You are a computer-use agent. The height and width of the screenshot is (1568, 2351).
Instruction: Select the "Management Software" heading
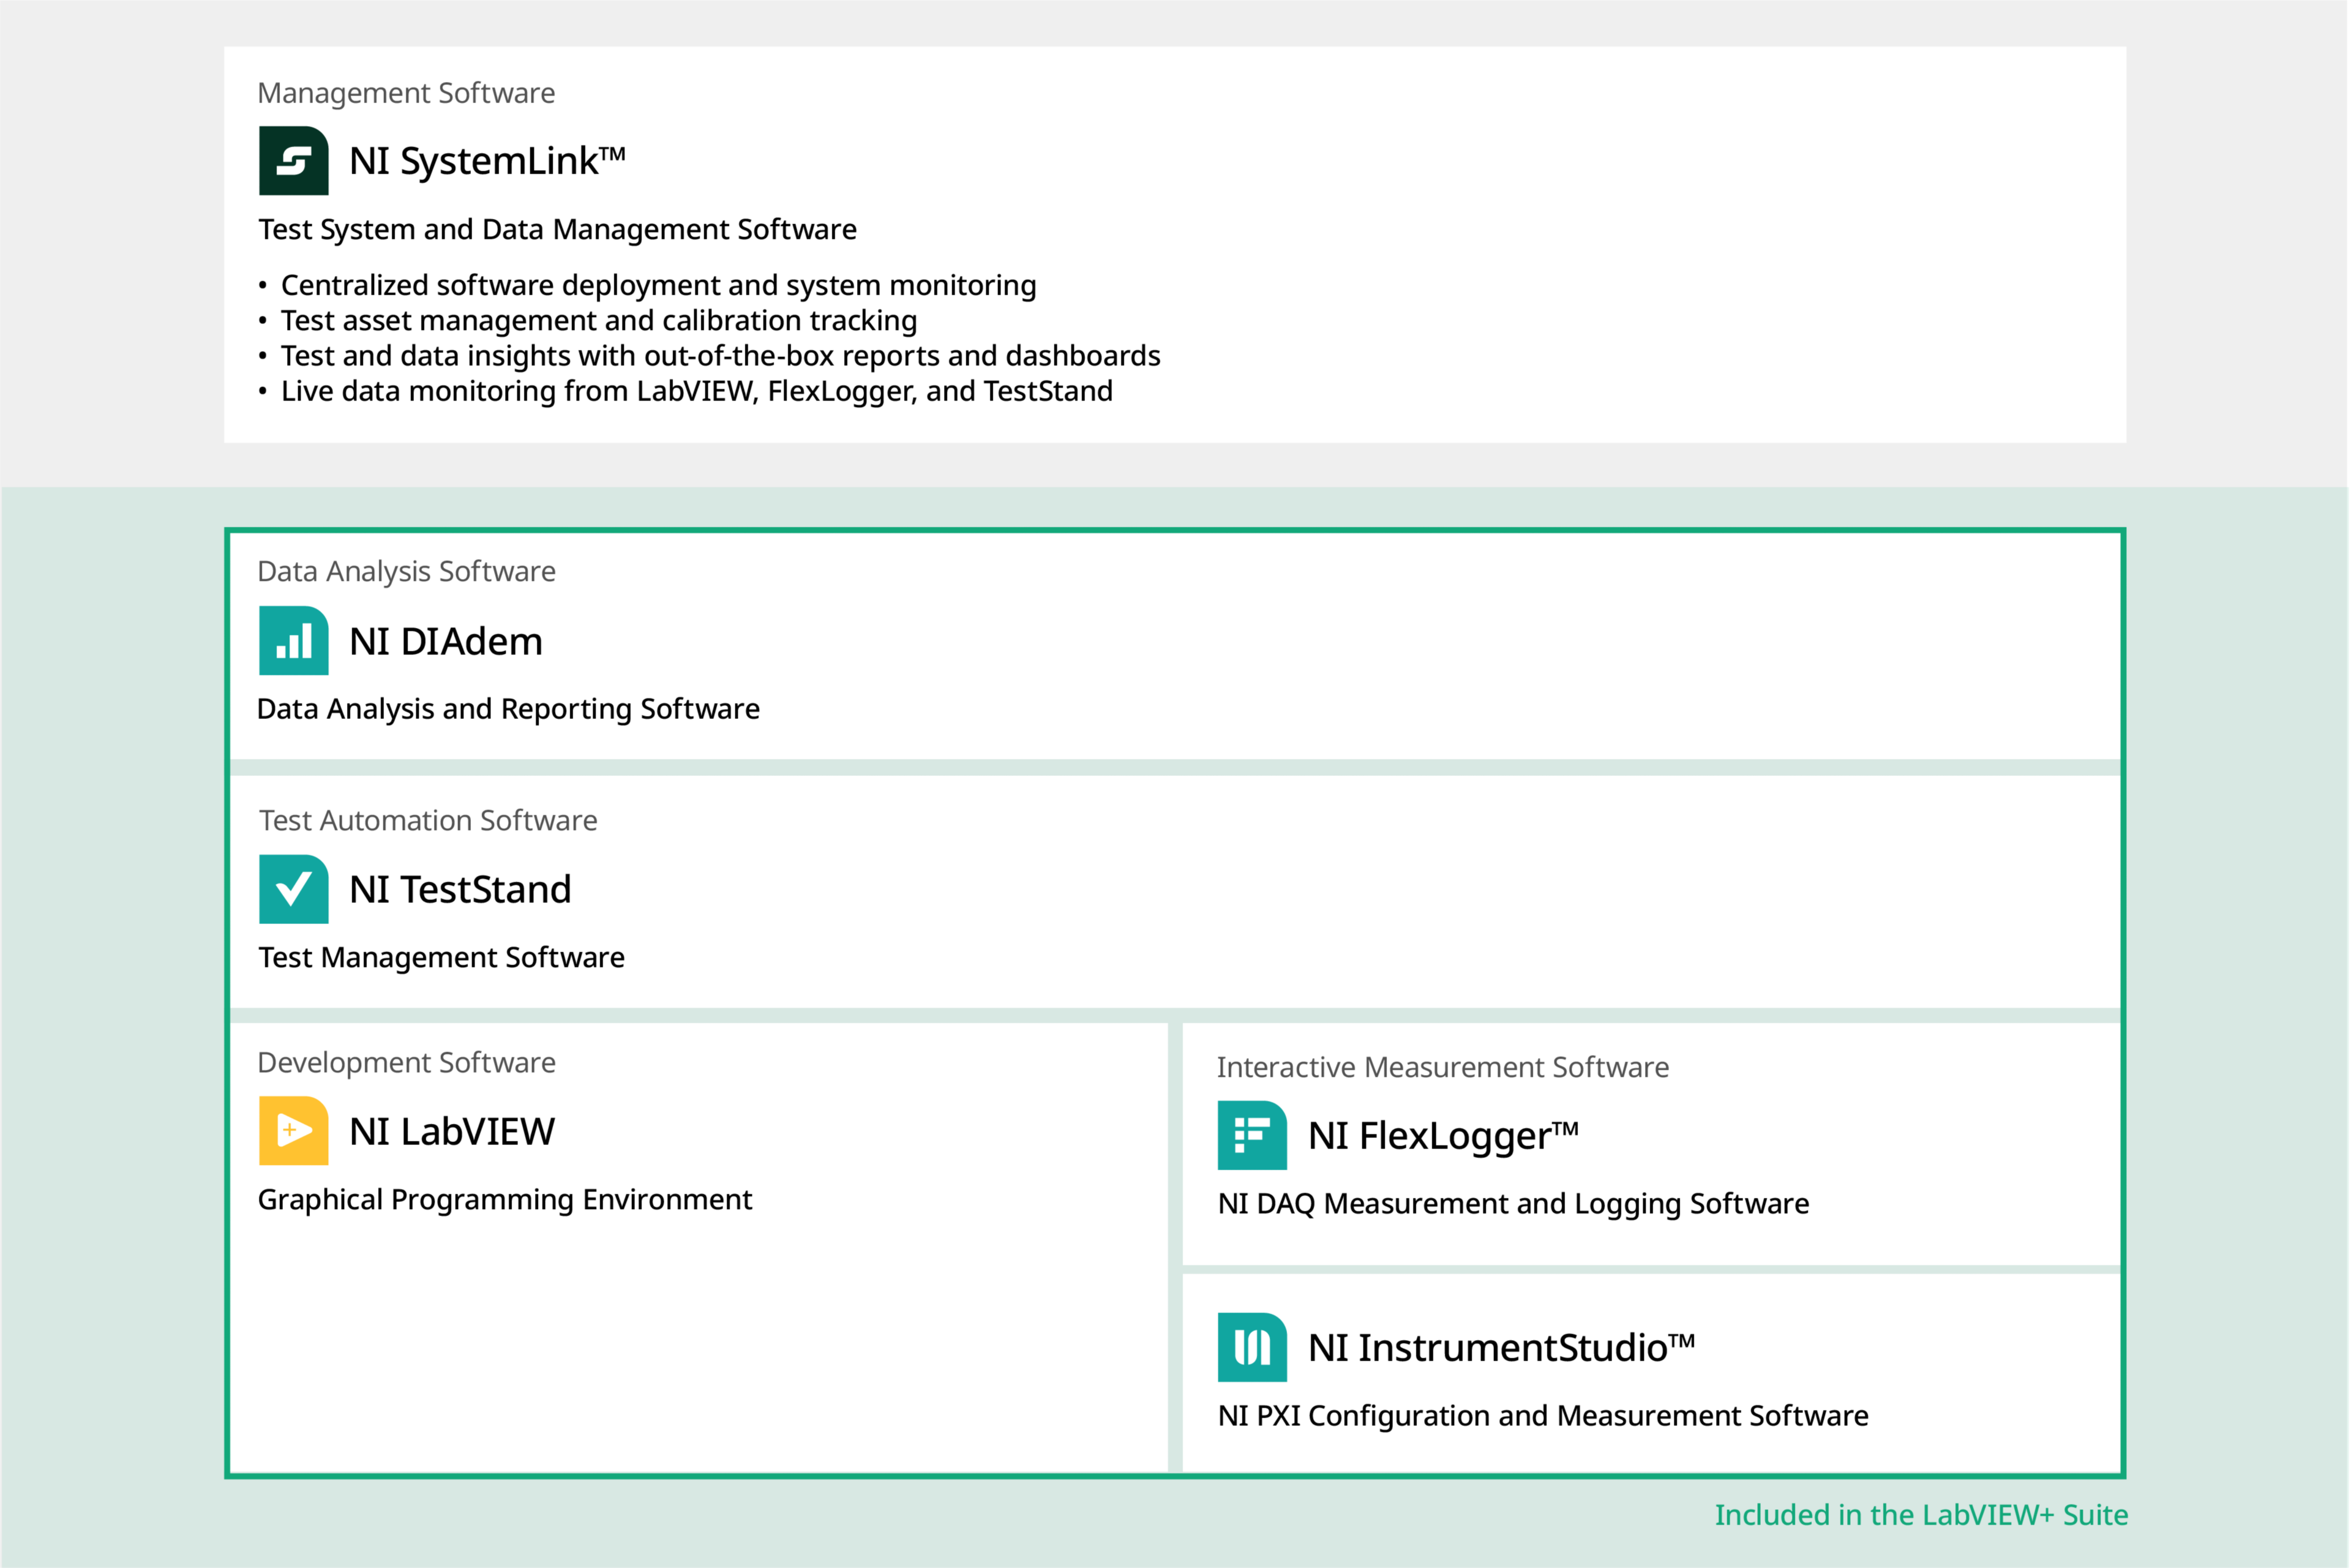[x=406, y=93]
